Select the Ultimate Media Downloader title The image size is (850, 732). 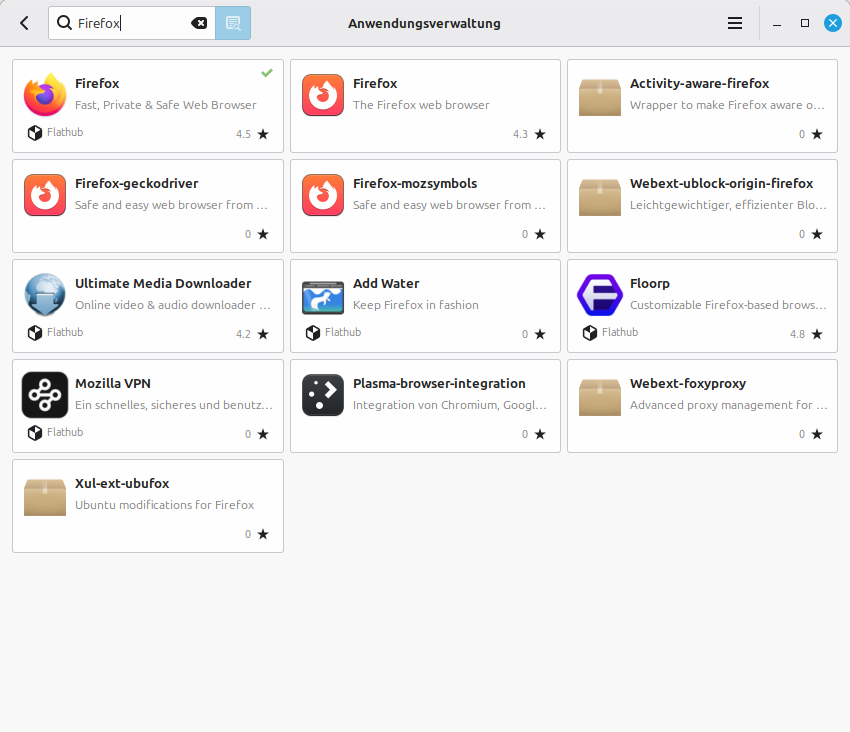pos(163,284)
